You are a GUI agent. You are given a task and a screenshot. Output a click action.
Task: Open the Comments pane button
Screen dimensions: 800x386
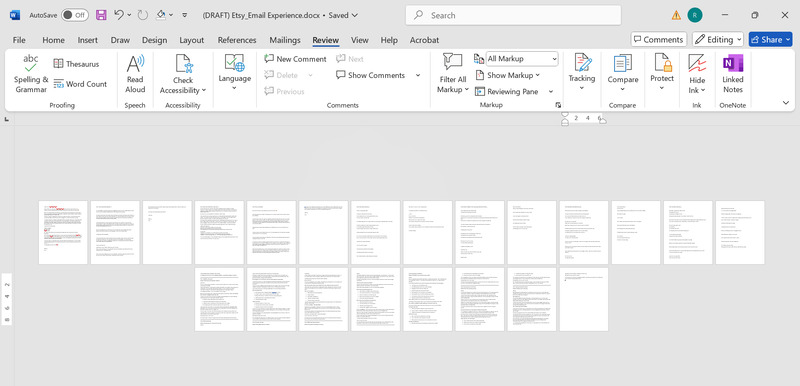(x=658, y=39)
